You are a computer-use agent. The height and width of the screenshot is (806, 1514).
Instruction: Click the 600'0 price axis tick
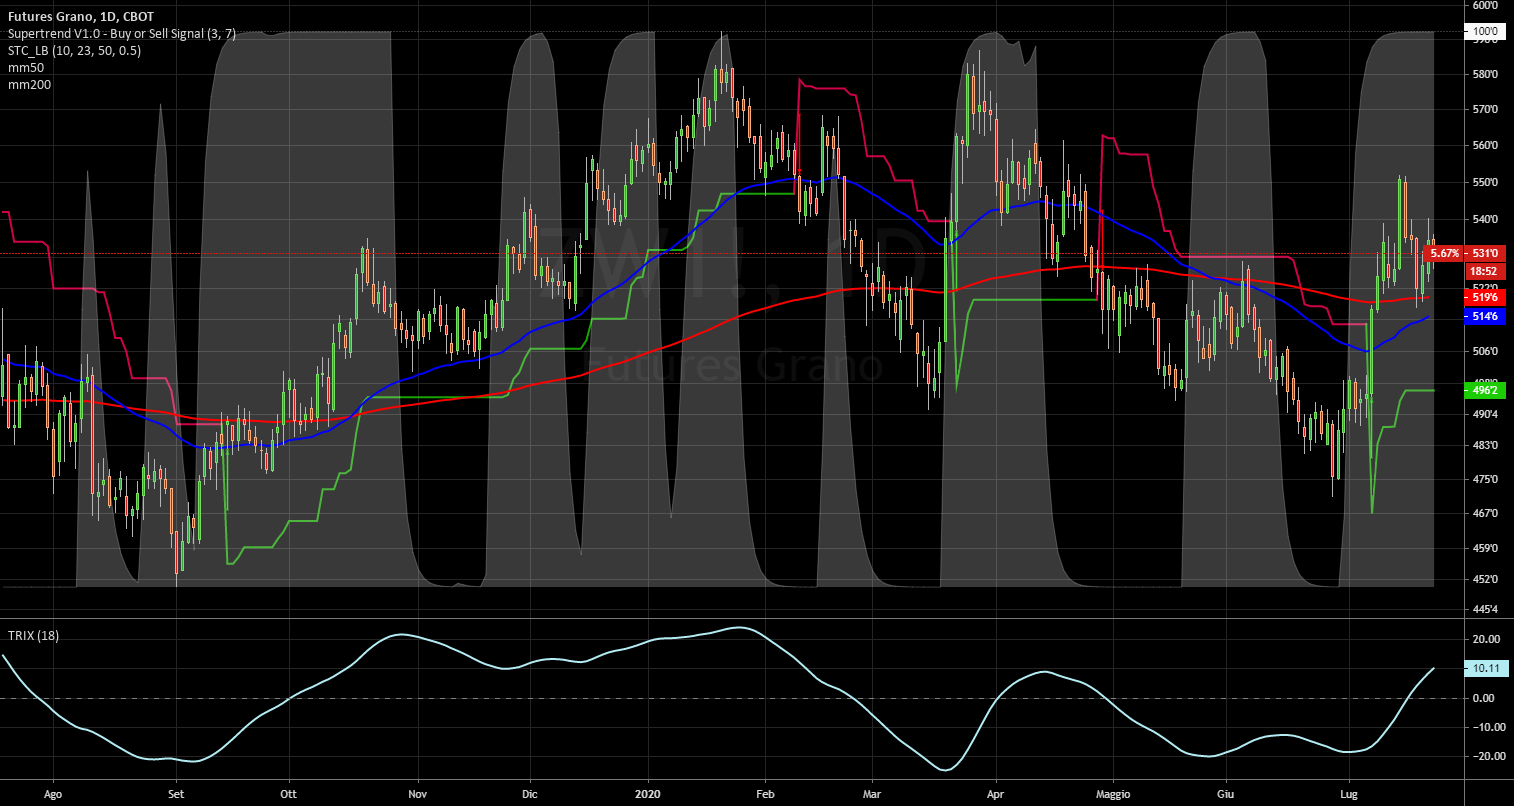[x=1485, y=5]
